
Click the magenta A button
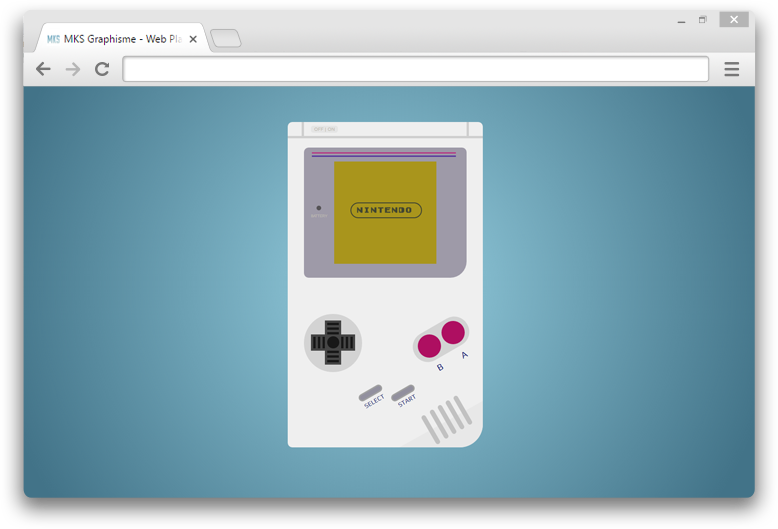pyautogui.click(x=453, y=332)
